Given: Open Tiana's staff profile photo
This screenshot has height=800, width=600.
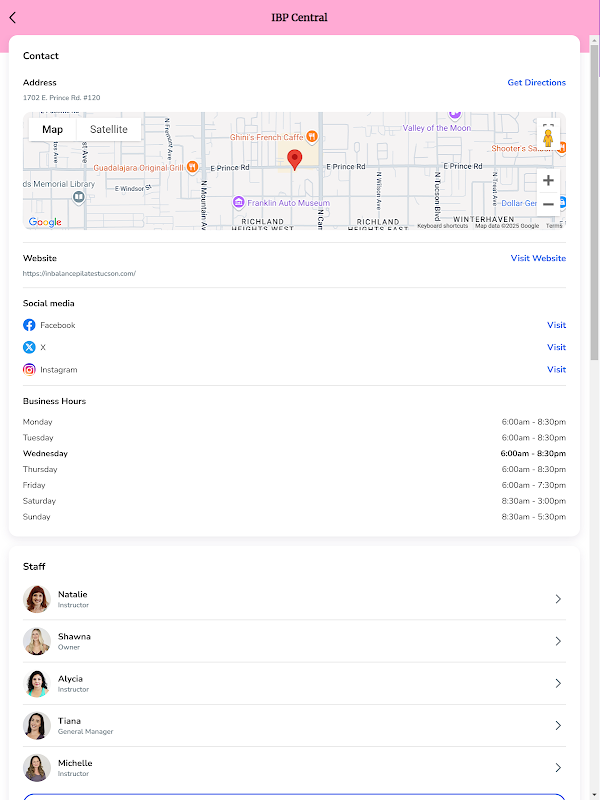Looking at the screenshot, I should point(37,726).
